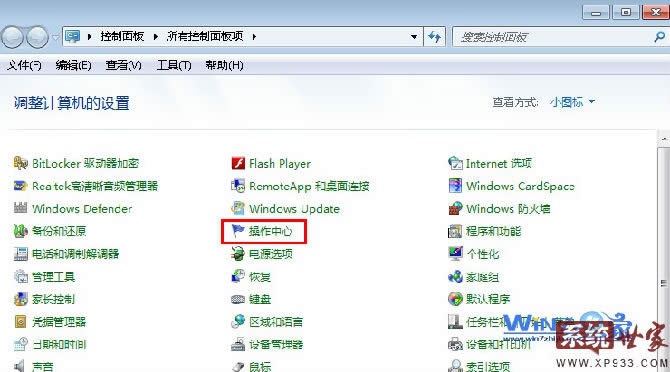Open 任务栏 taskbar settings icon
This screenshot has height=372, width=670.
pyautogui.click(x=455, y=322)
